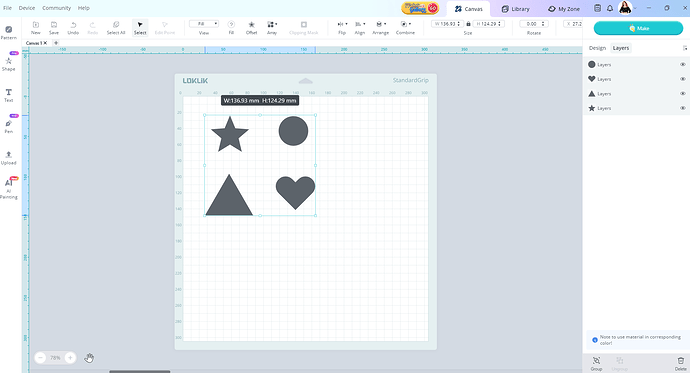Open the Pattern panel in sidebar
690x373 pixels.
click(x=8, y=33)
